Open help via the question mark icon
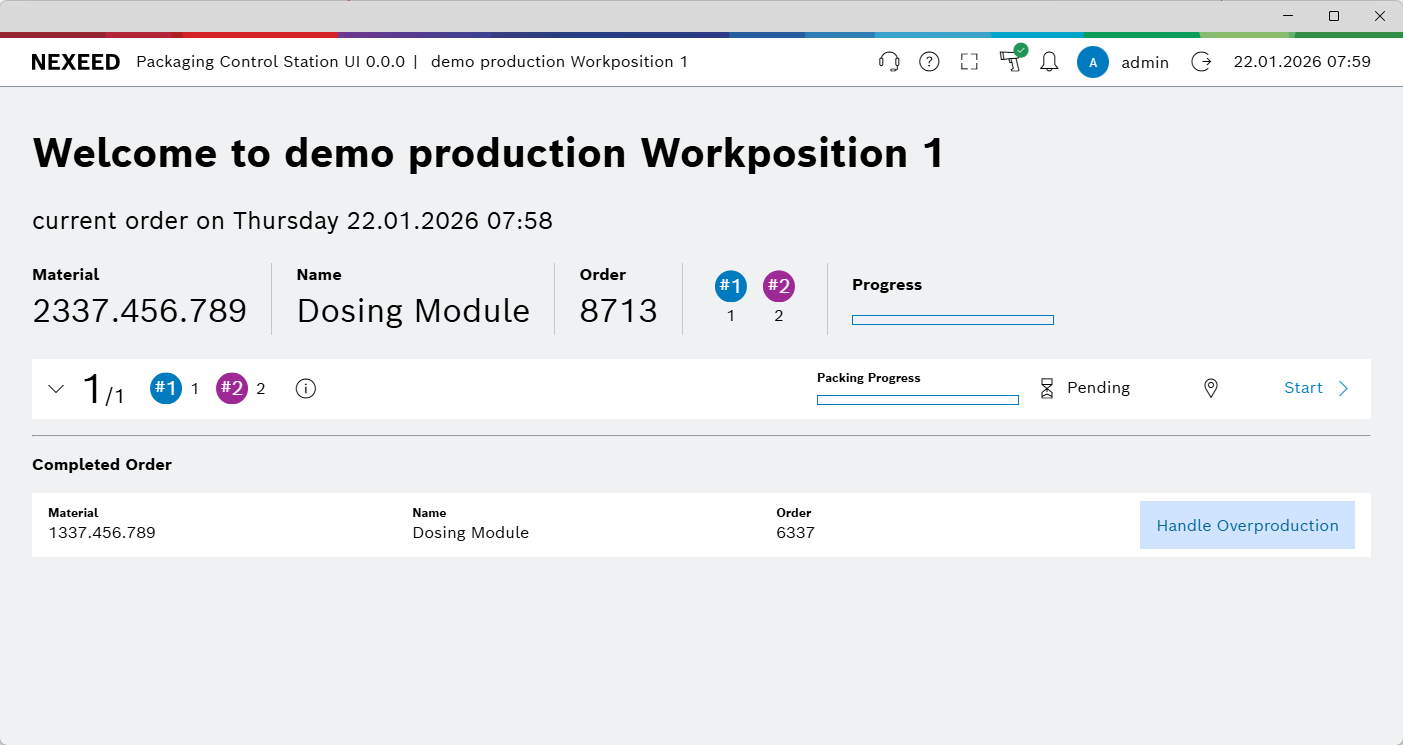Screen dimensions: 1403x745 click(x=929, y=61)
